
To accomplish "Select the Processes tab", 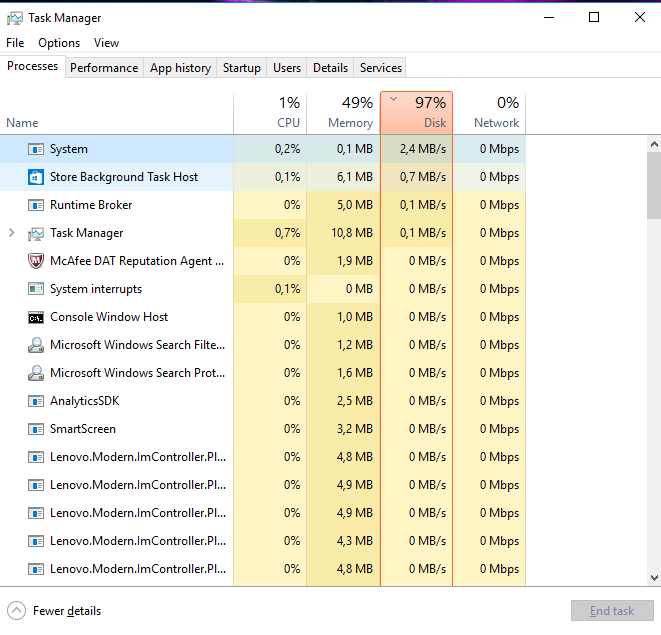I will pyautogui.click(x=32, y=66).
